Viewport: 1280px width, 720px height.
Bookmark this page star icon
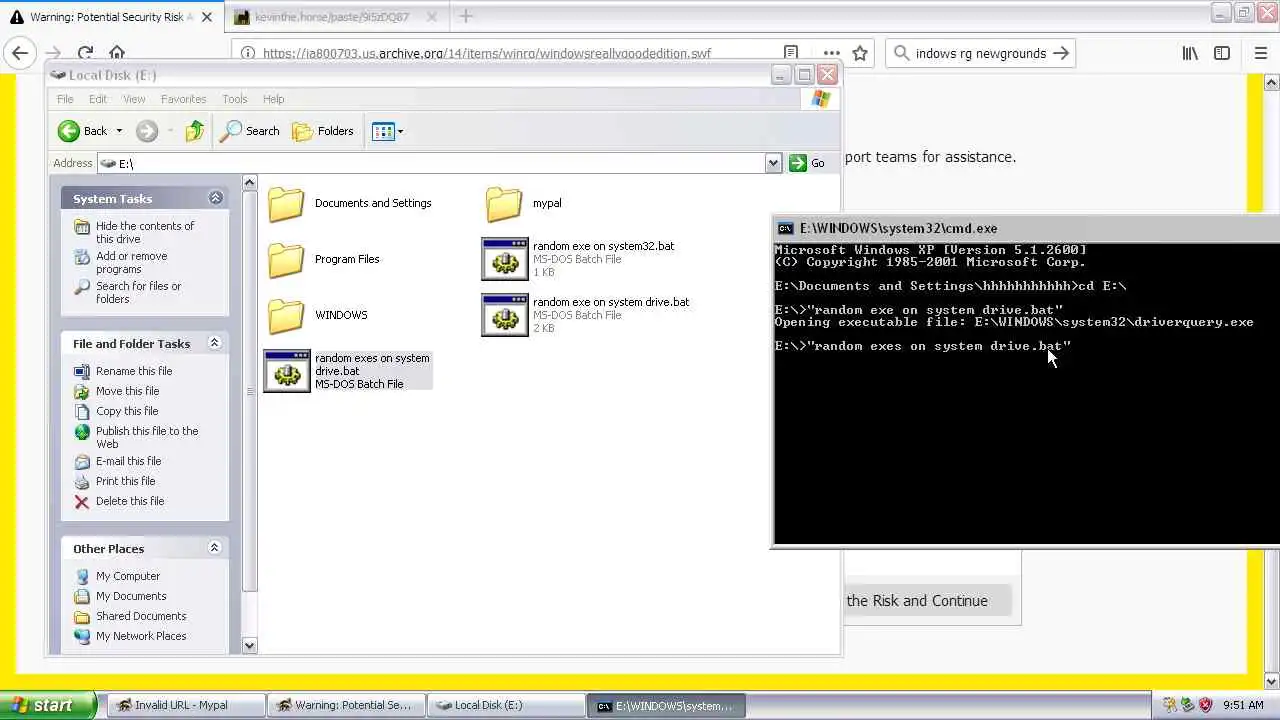tap(860, 53)
